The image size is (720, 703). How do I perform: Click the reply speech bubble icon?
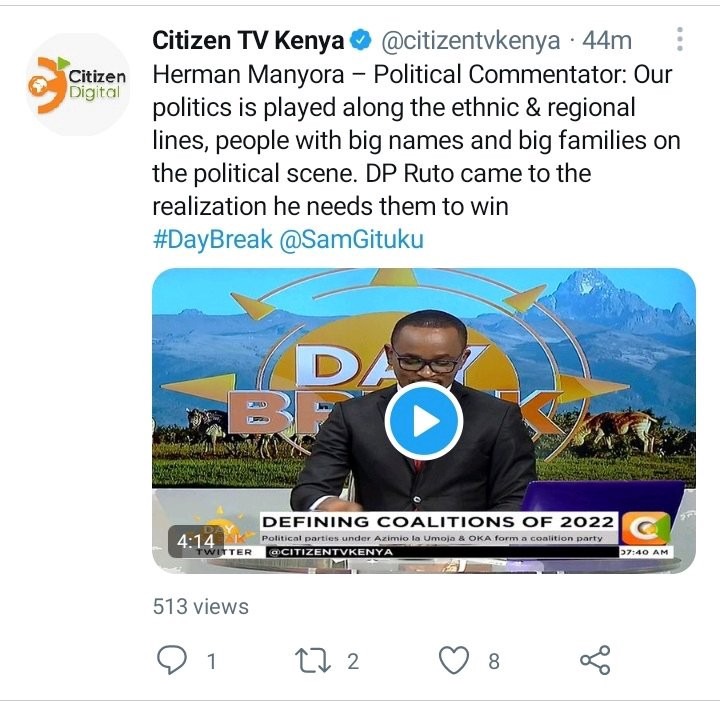click(172, 660)
